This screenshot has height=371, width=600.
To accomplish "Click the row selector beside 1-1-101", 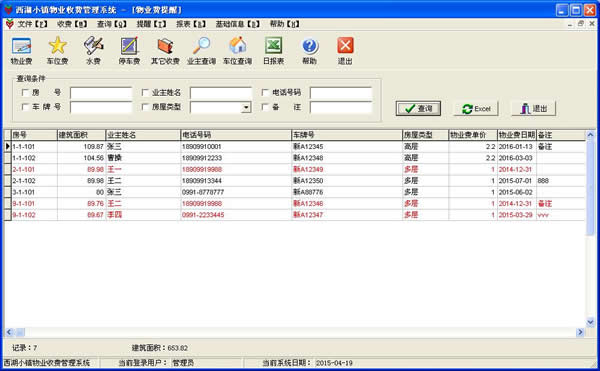I will point(7,146).
